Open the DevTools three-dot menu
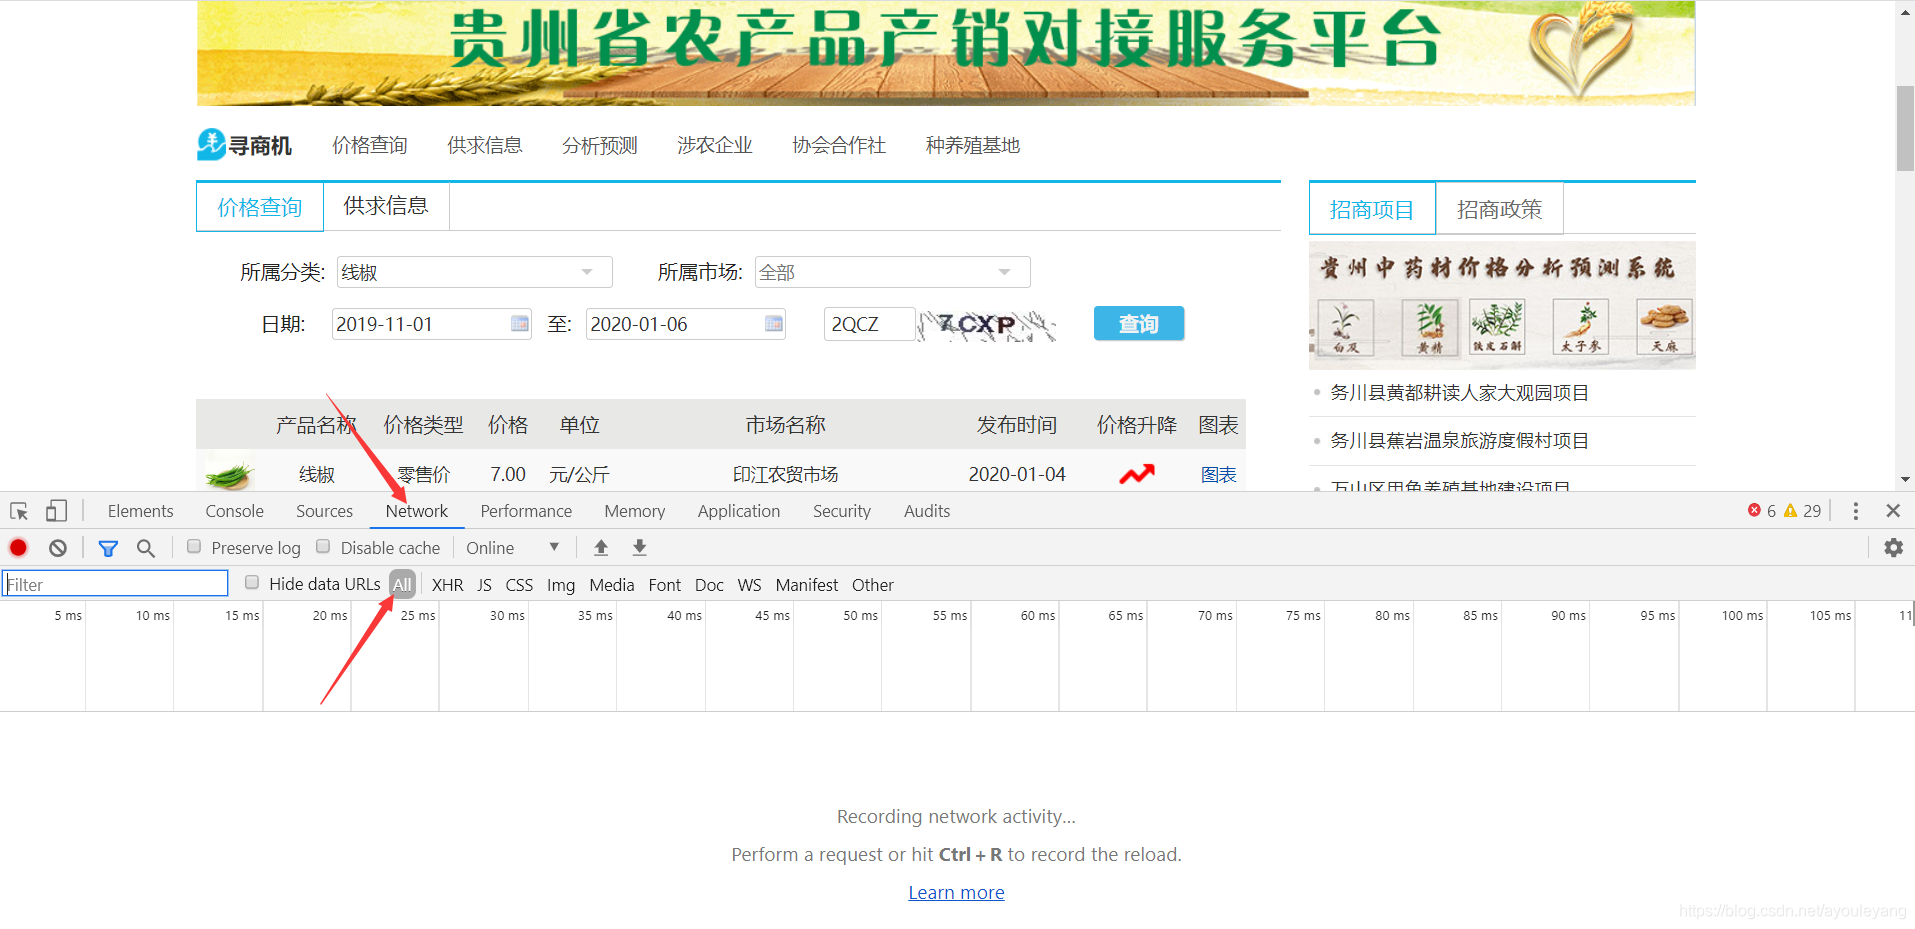The width and height of the screenshot is (1915, 929). pyautogui.click(x=1856, y=511)
